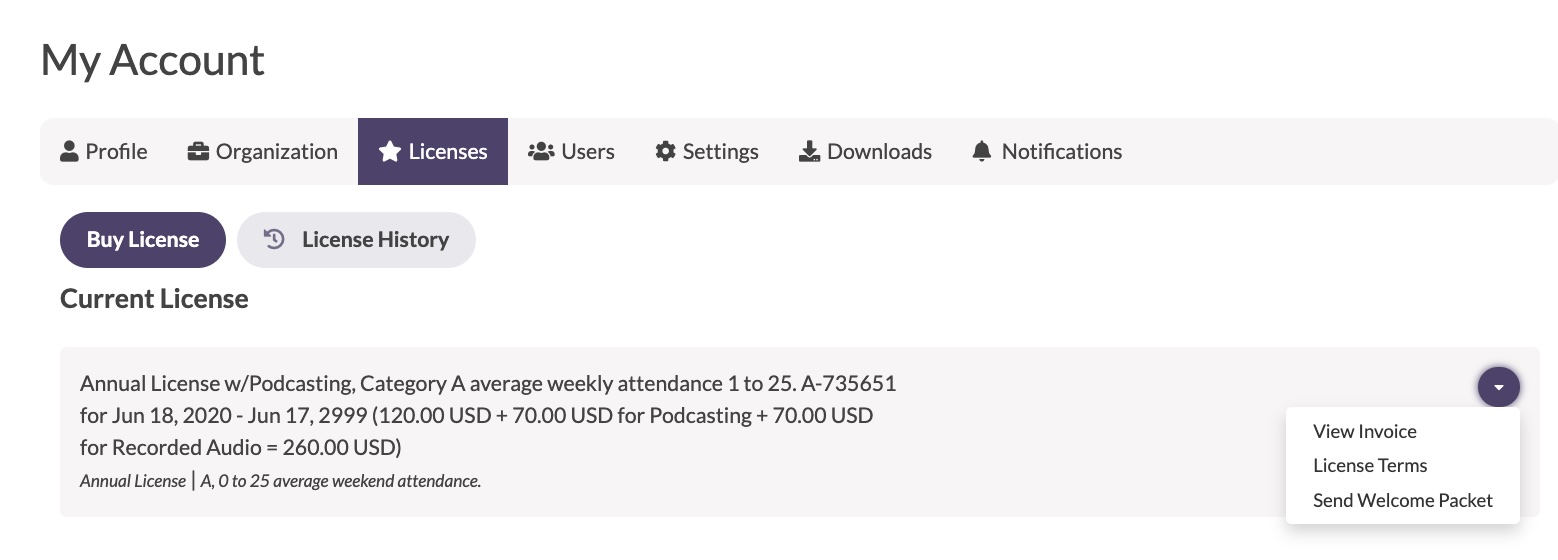This screenshot has width=1558, height=560.
Task: Select the Downloads tab
Action: [865, 151]
